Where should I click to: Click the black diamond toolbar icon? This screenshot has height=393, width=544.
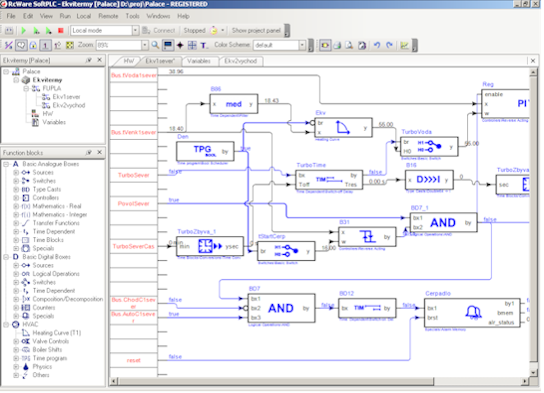[180, 45]
